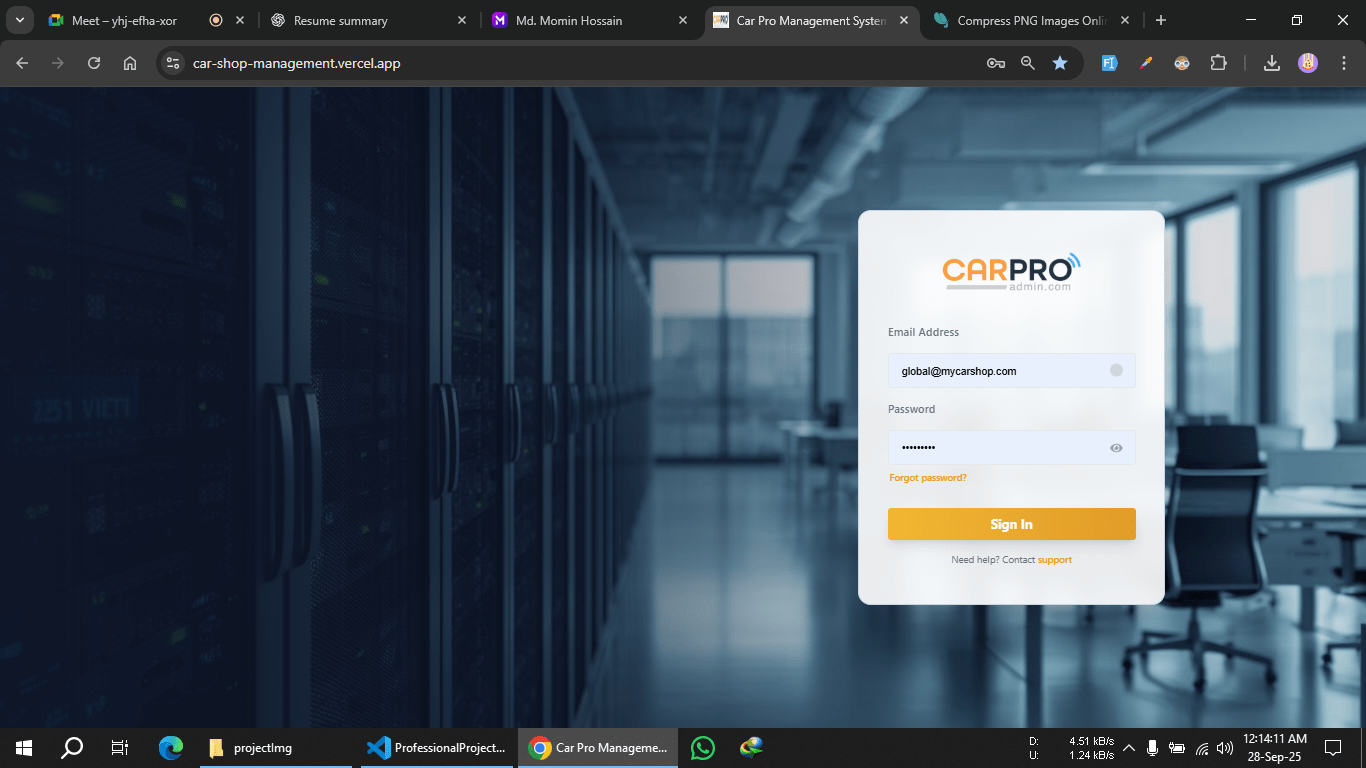Open the Forgot password link
The width and height of the screenshot is (1366, 768).
pyautogui.click(x=927, y=478)
